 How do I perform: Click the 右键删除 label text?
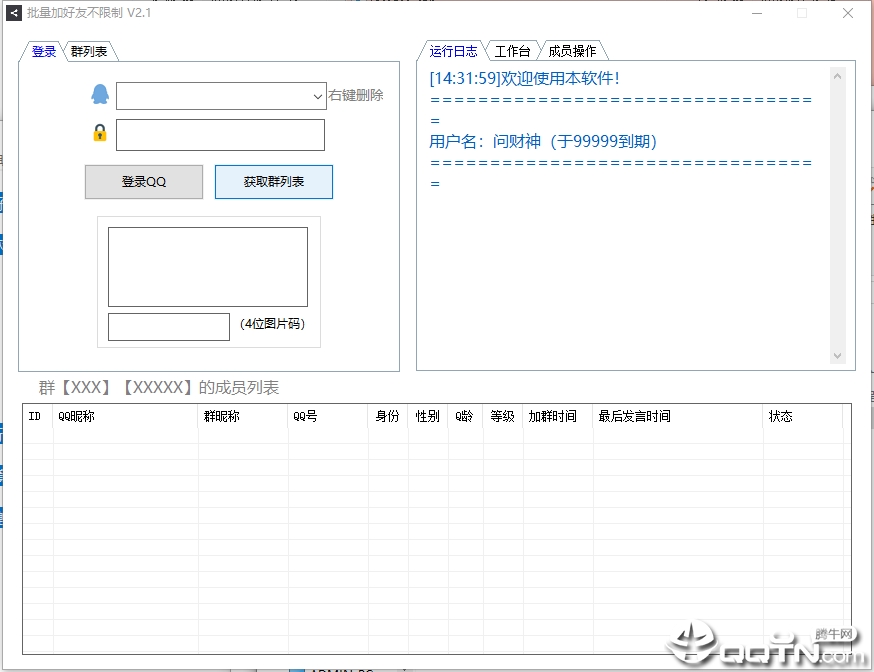(x=356, y=95)
